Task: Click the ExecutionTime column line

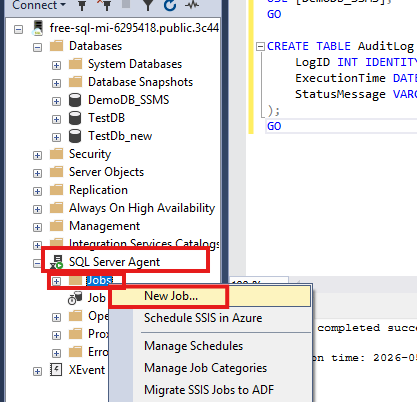Action: [356, 78]
